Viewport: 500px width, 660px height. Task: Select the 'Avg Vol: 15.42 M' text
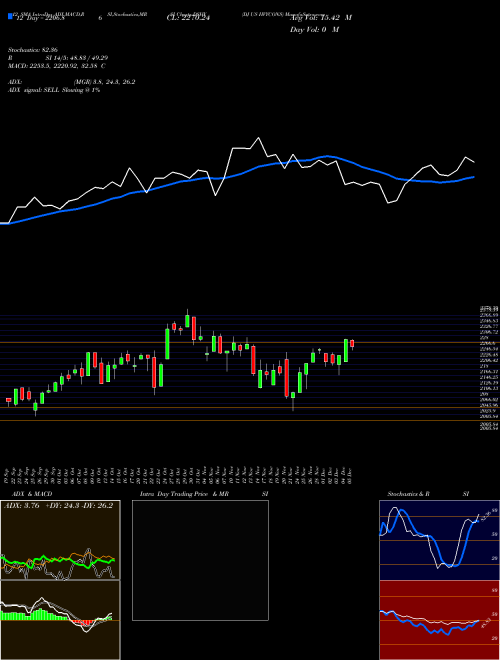[321, 18]
